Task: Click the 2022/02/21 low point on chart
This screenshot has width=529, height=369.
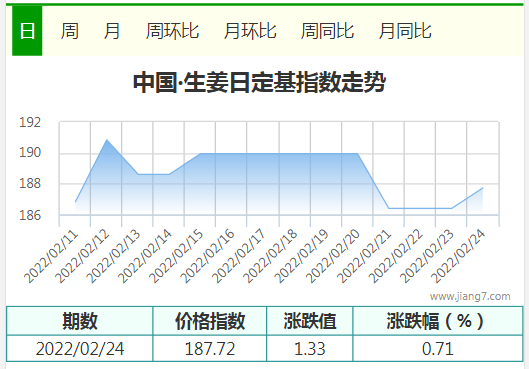Action: 389,208
